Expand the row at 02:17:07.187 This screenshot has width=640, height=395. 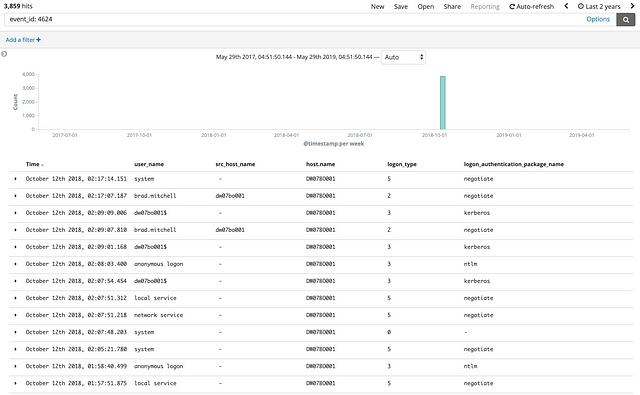[x=16, y=196]
